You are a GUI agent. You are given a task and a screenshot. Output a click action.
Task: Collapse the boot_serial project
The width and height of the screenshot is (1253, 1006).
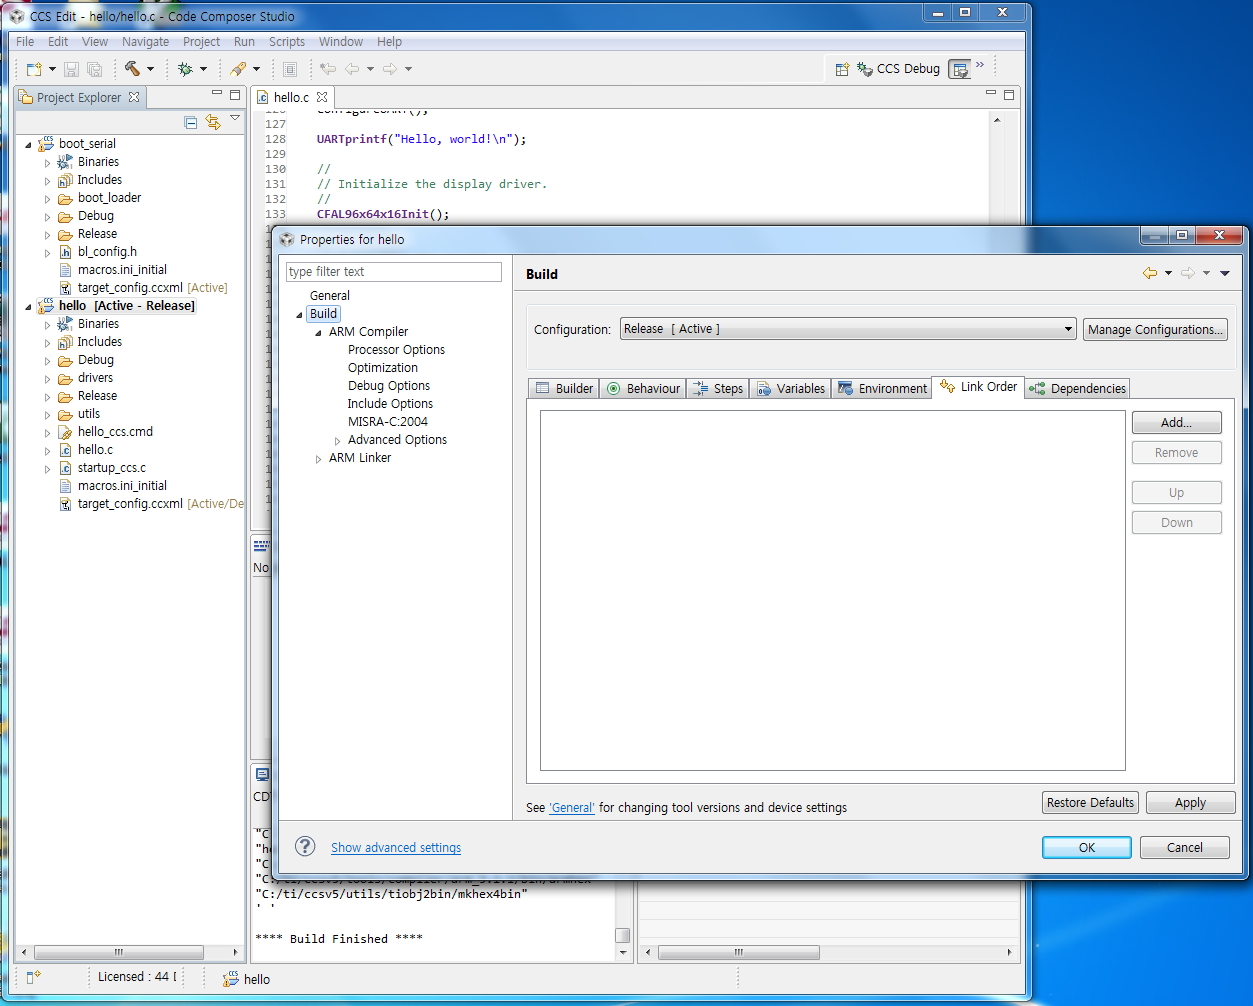[28, 144]
